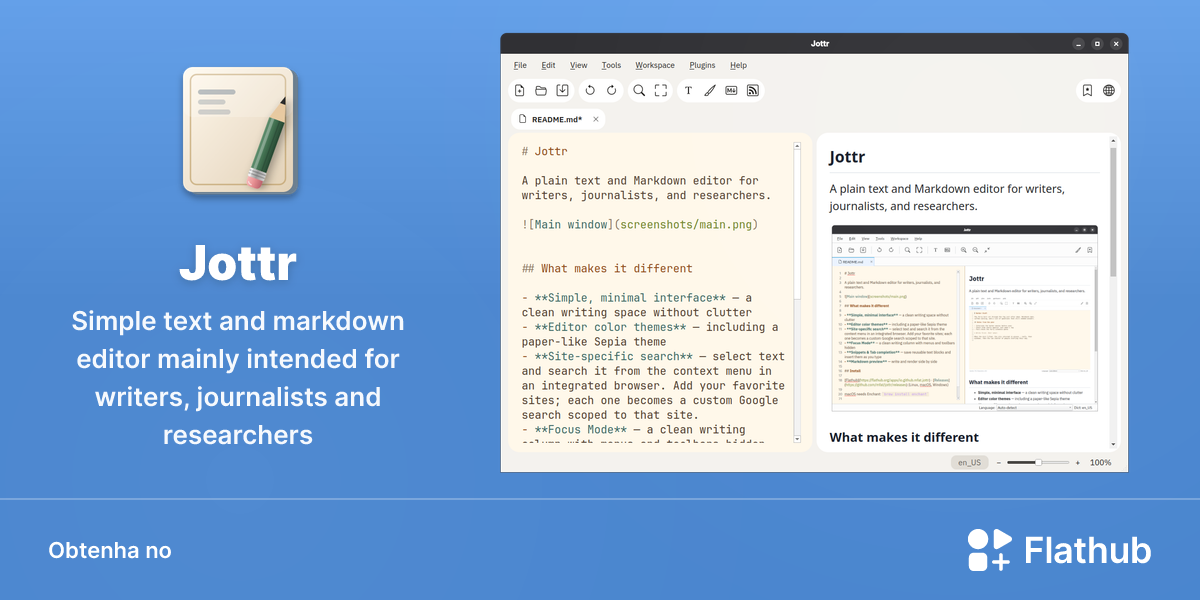Open the Help menu
Screen dimensions: 1200x600
click(x=738, y=65)
